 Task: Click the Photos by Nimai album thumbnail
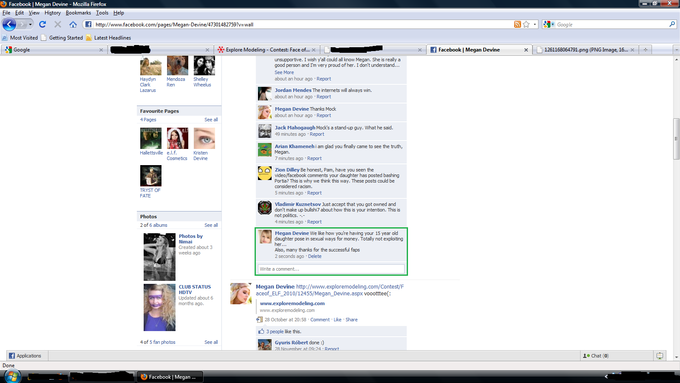160,257
